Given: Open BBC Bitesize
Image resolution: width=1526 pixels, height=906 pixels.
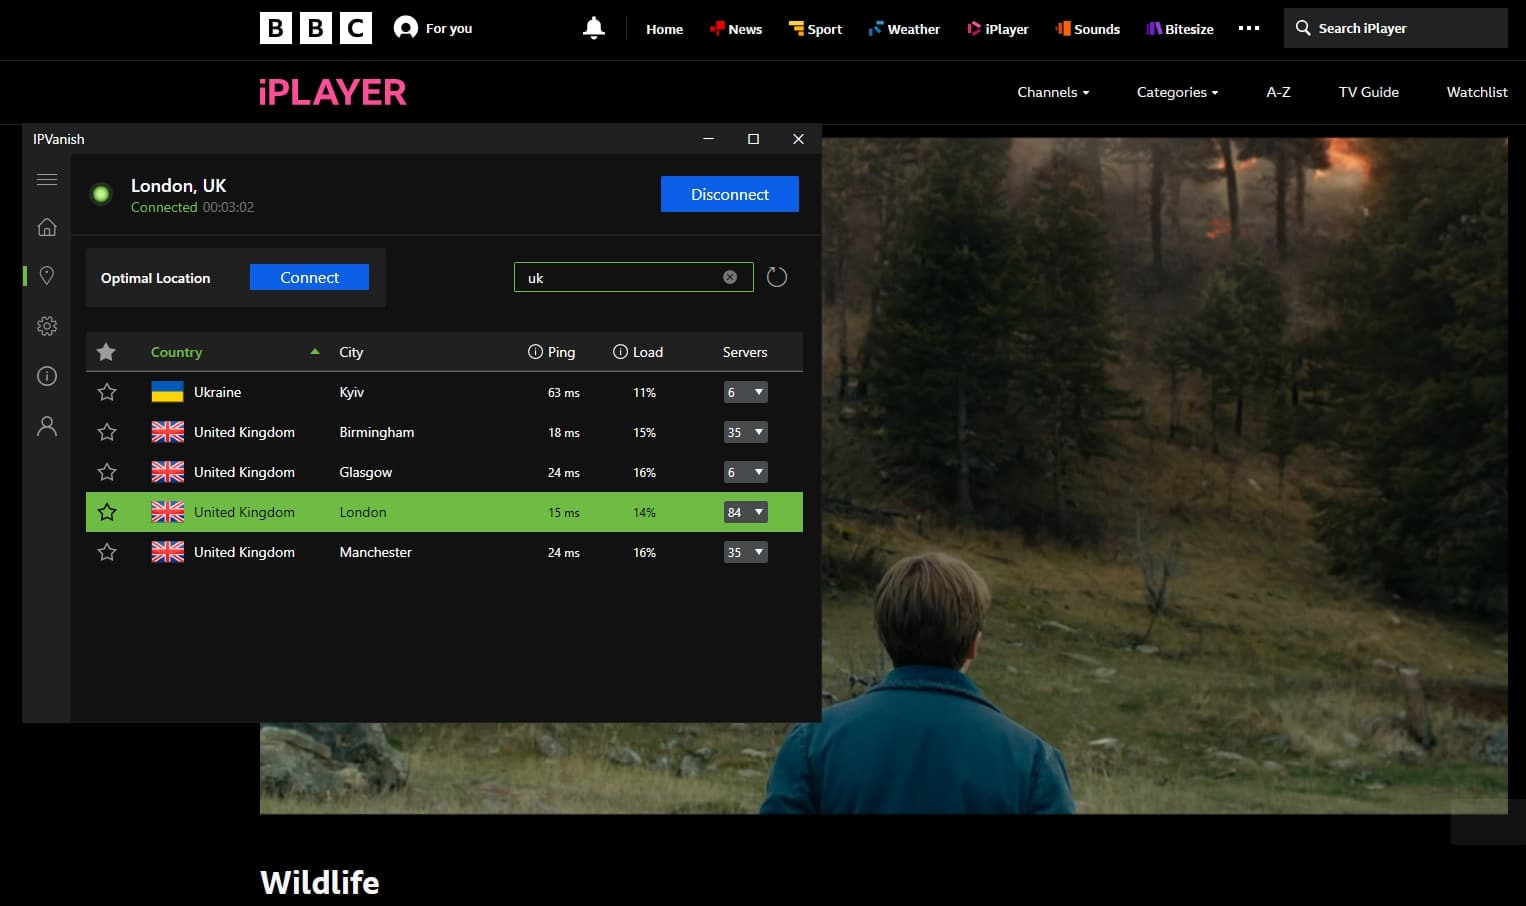Looking at the screenshot, I should click(1180, 29).
